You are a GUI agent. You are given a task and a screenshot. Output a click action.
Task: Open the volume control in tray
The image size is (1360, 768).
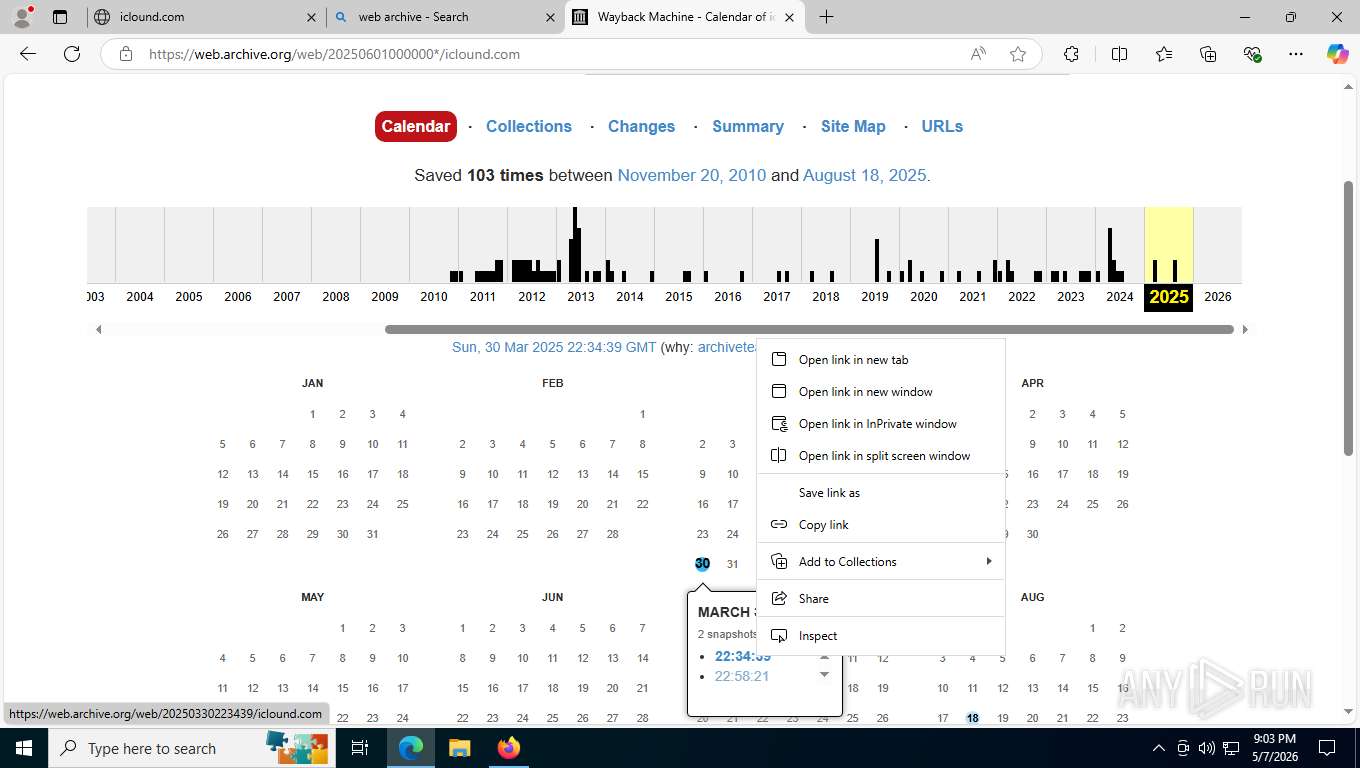1207,748
